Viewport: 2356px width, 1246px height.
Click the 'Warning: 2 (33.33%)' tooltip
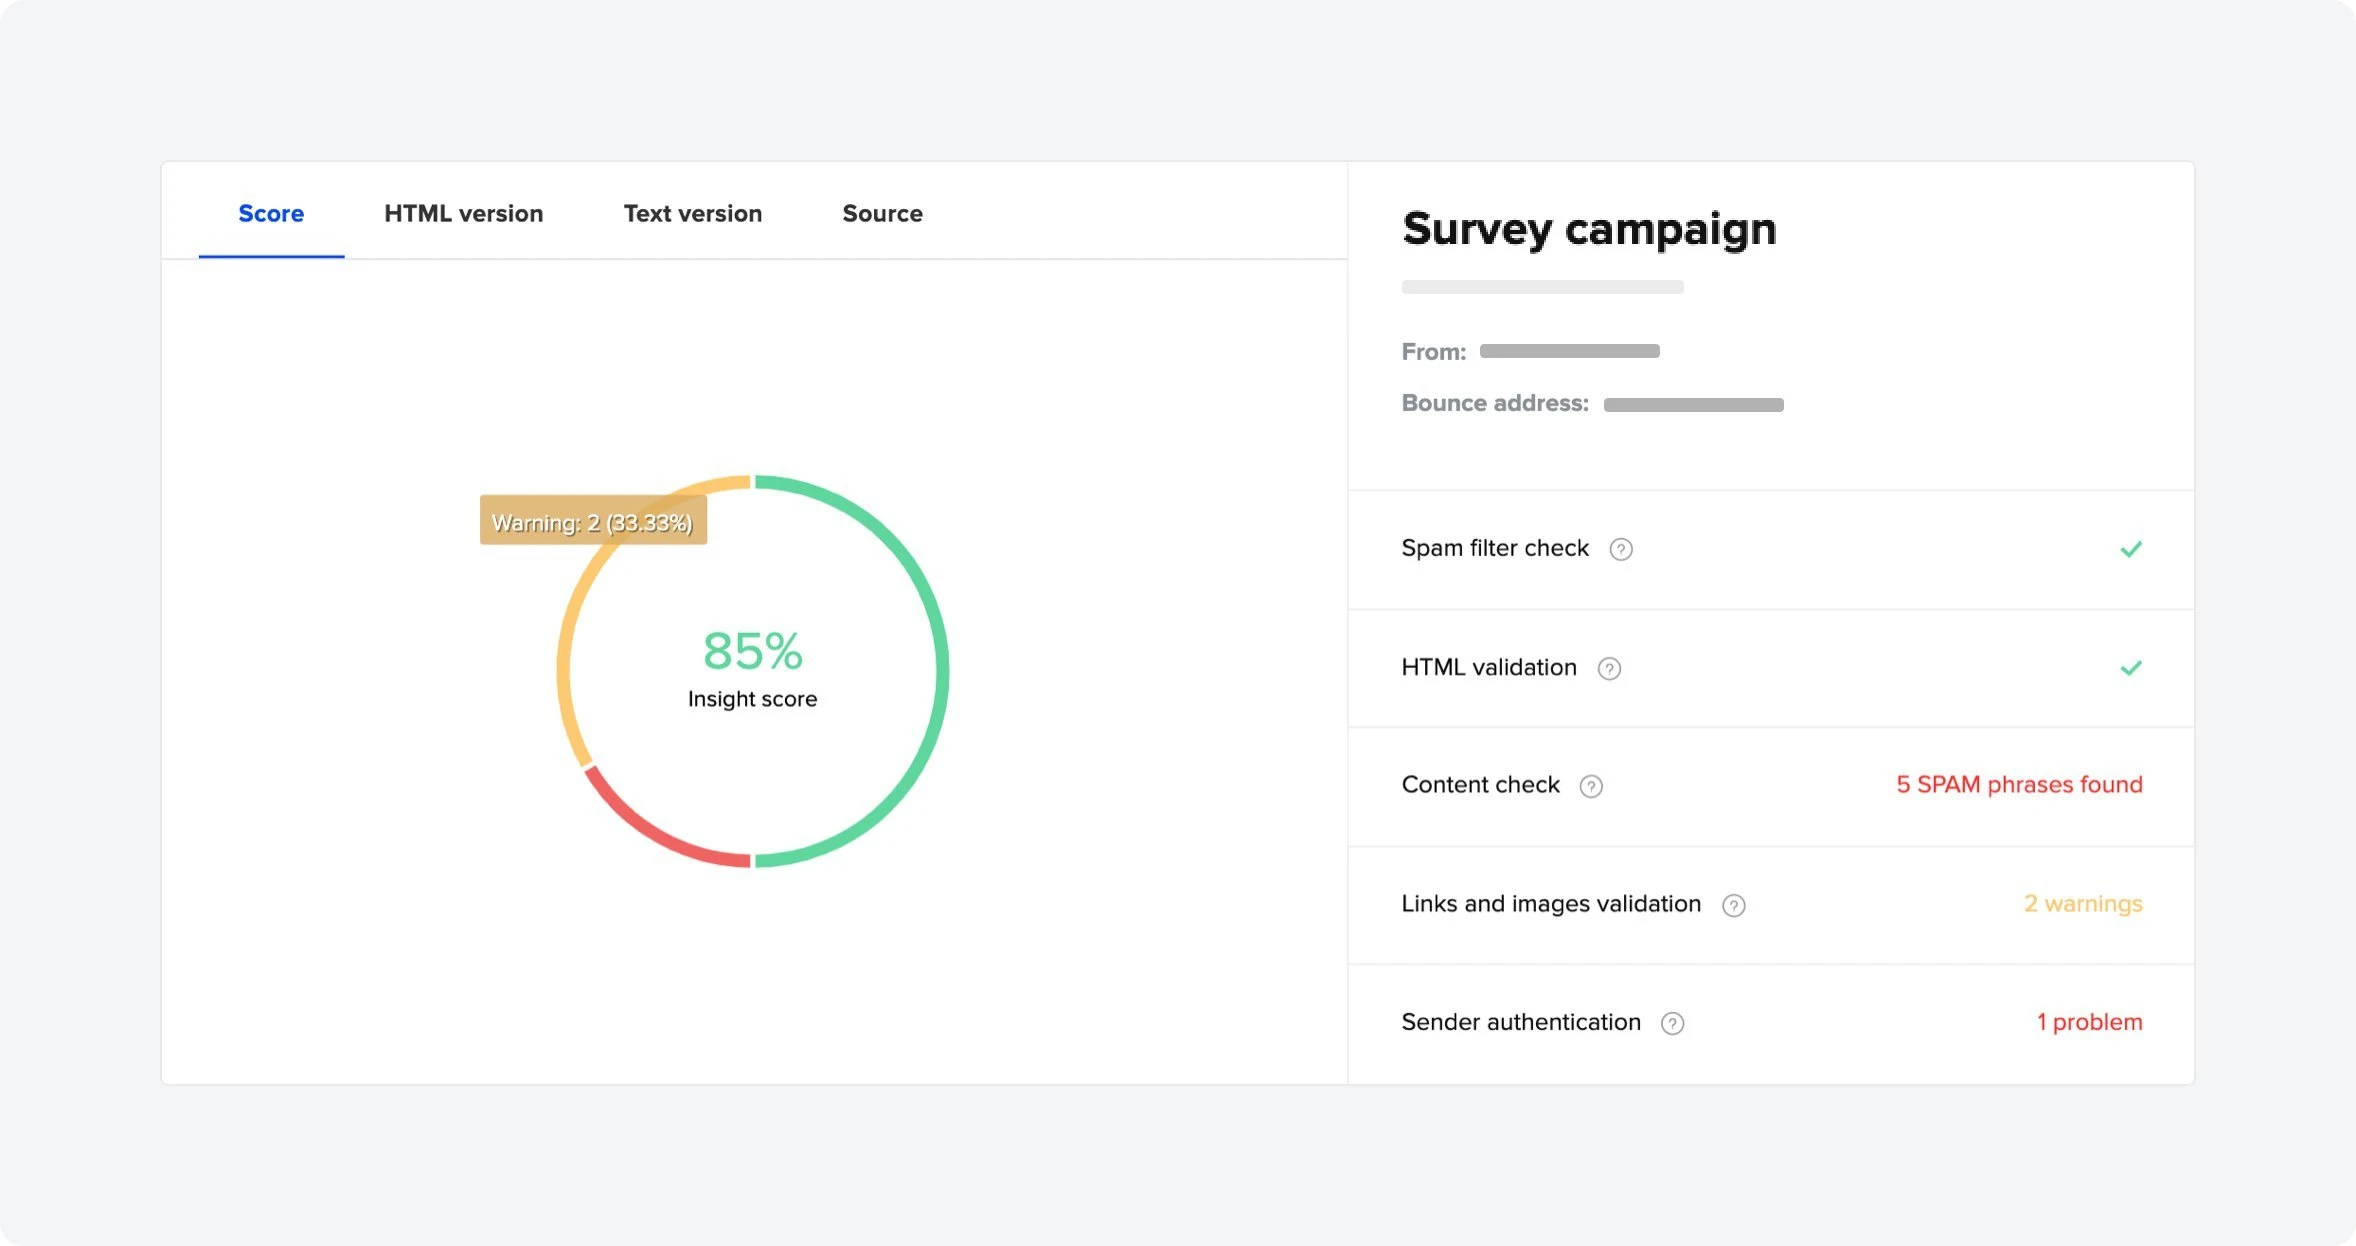[x=592, y=521]
